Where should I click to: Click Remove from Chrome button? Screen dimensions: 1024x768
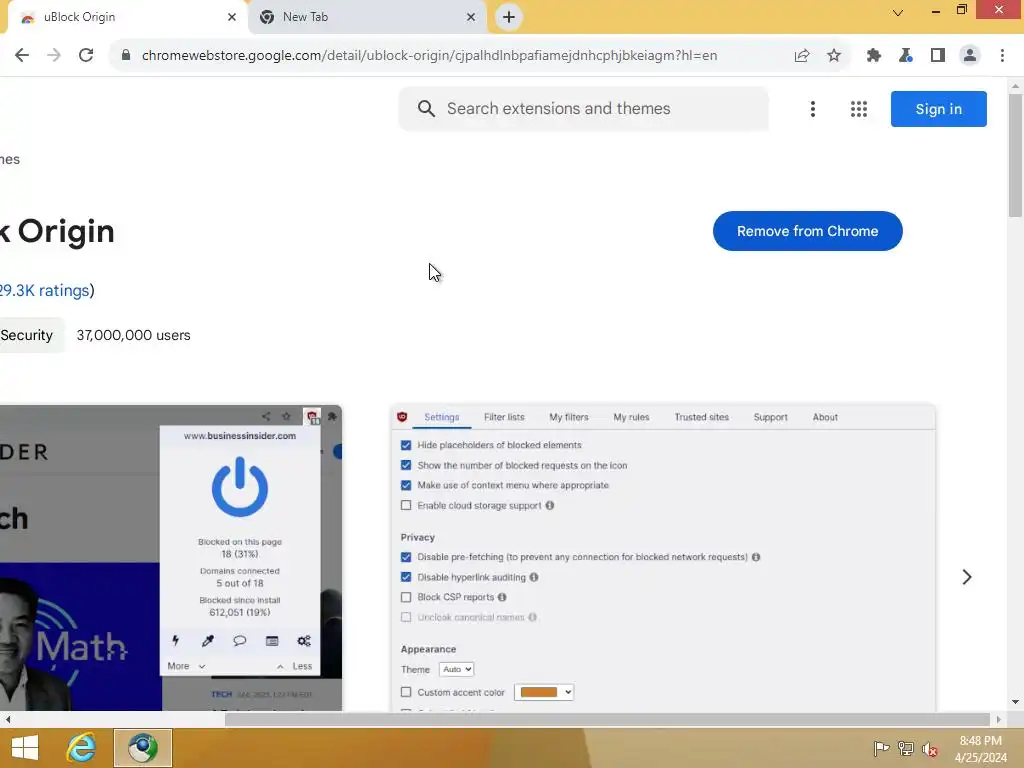807,231
